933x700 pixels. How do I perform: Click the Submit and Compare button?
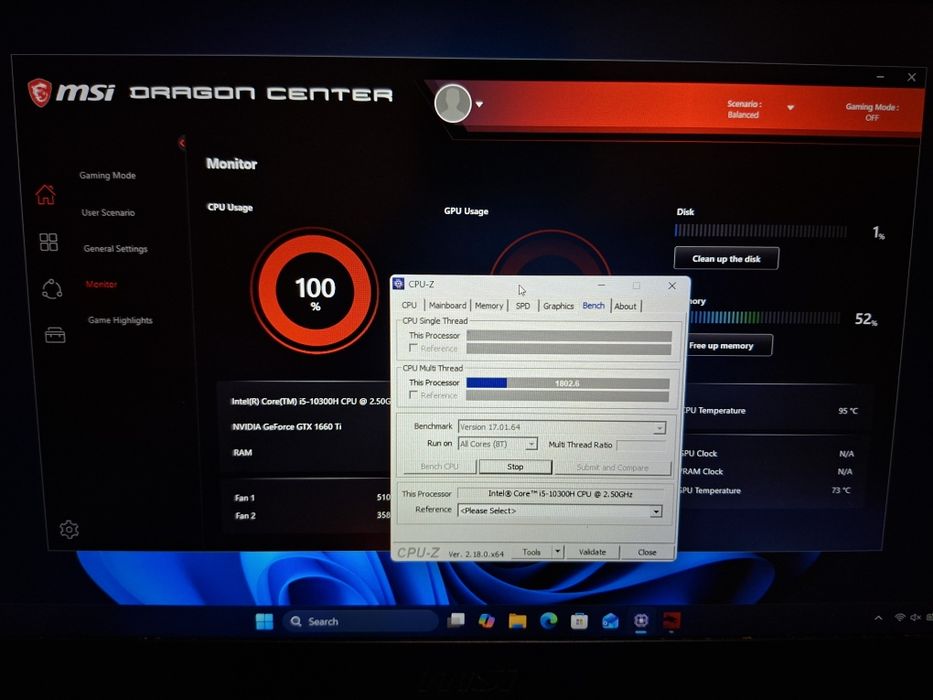pyautogui.click(x=612, y=468)
